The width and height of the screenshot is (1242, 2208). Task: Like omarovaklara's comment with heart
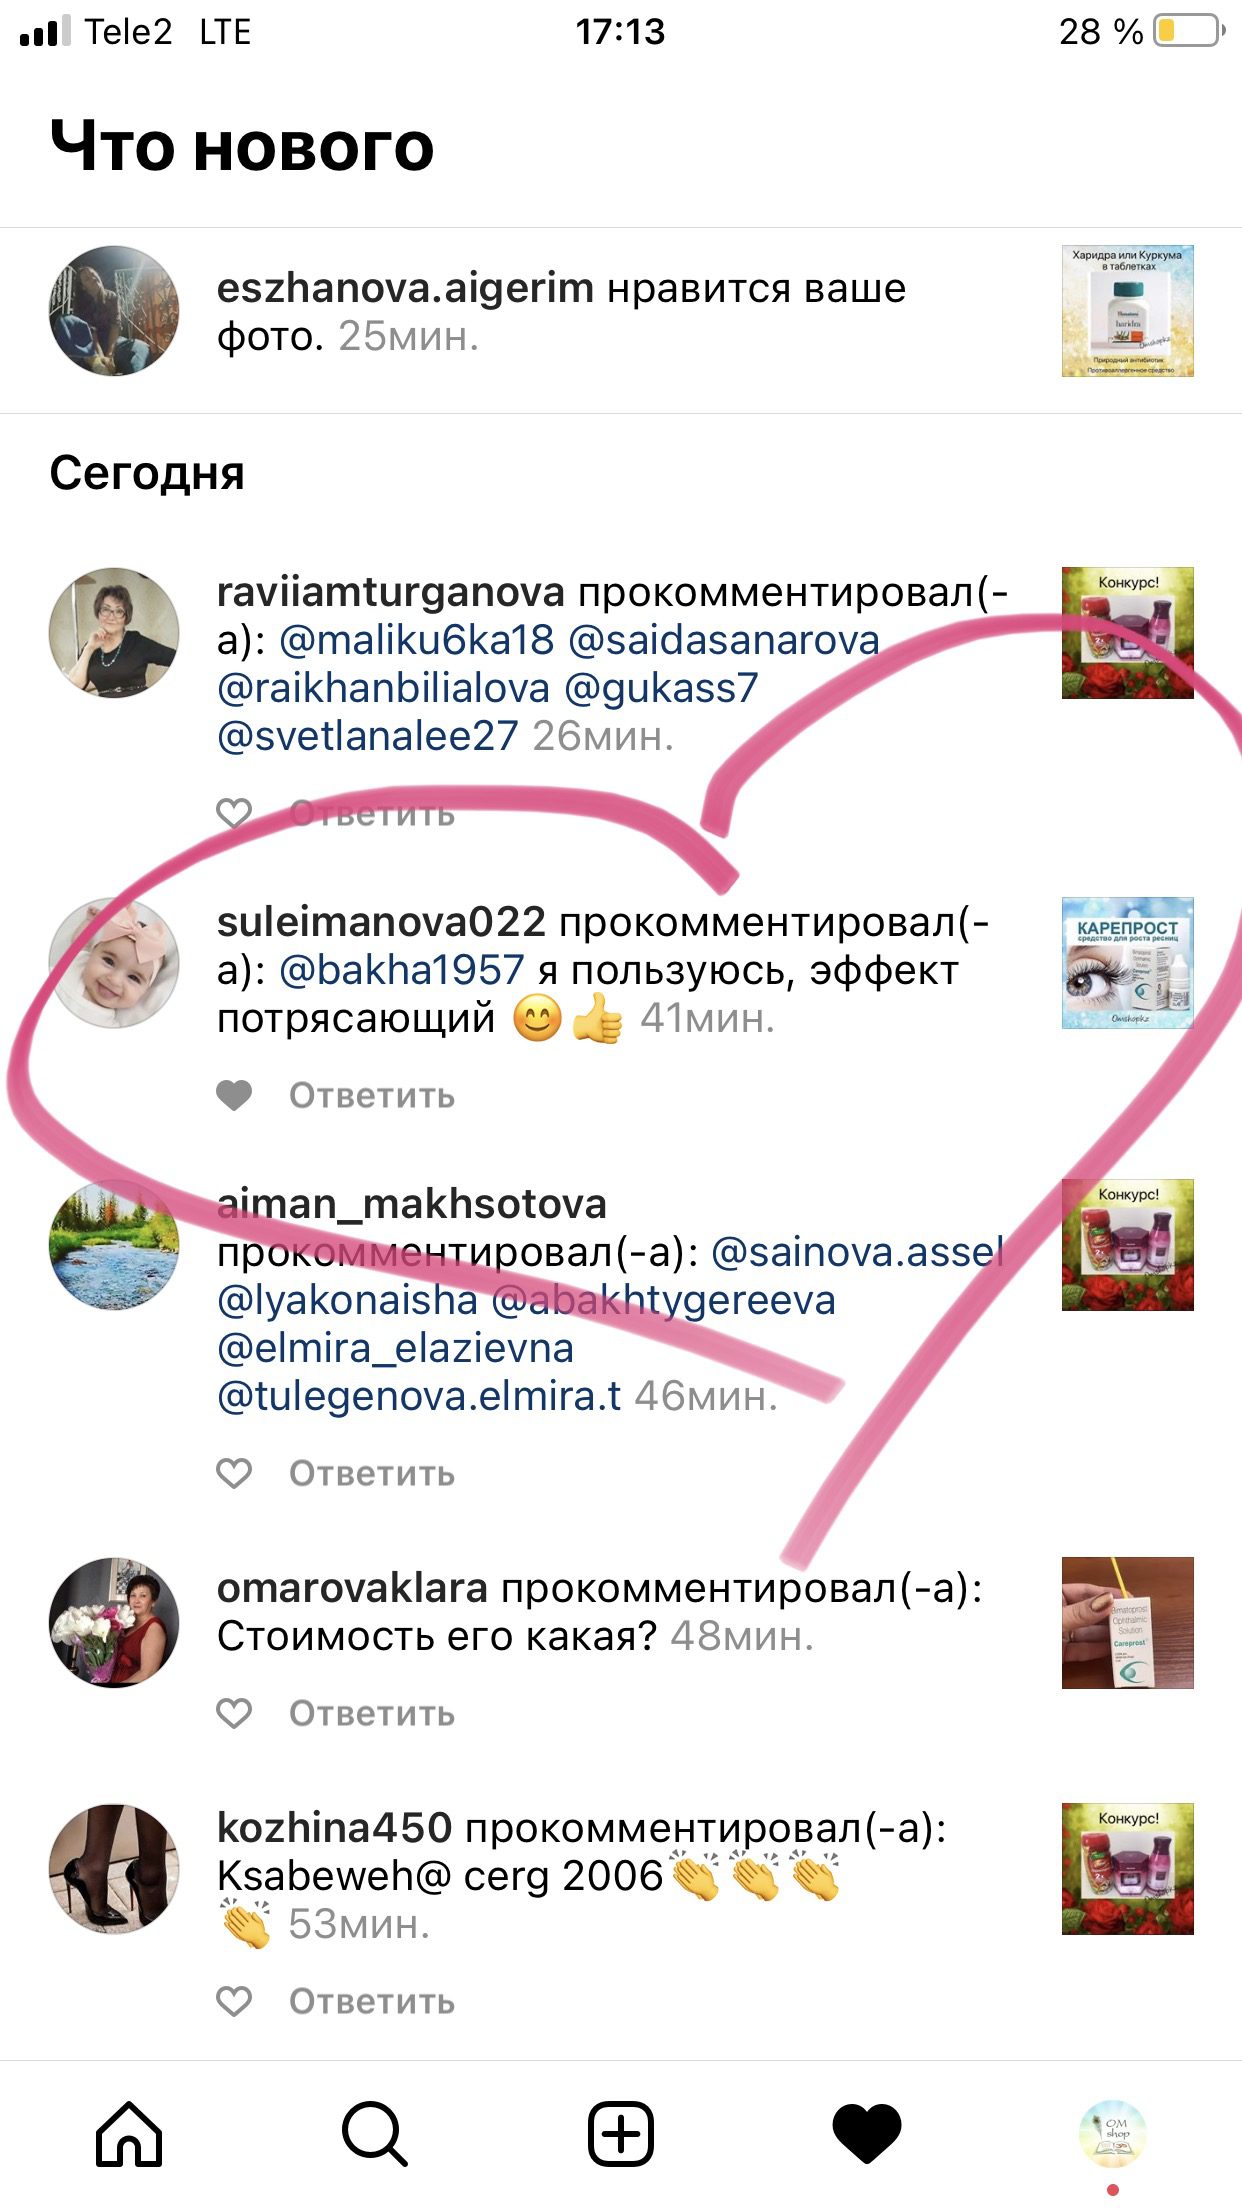click(x=234, y=1714)
